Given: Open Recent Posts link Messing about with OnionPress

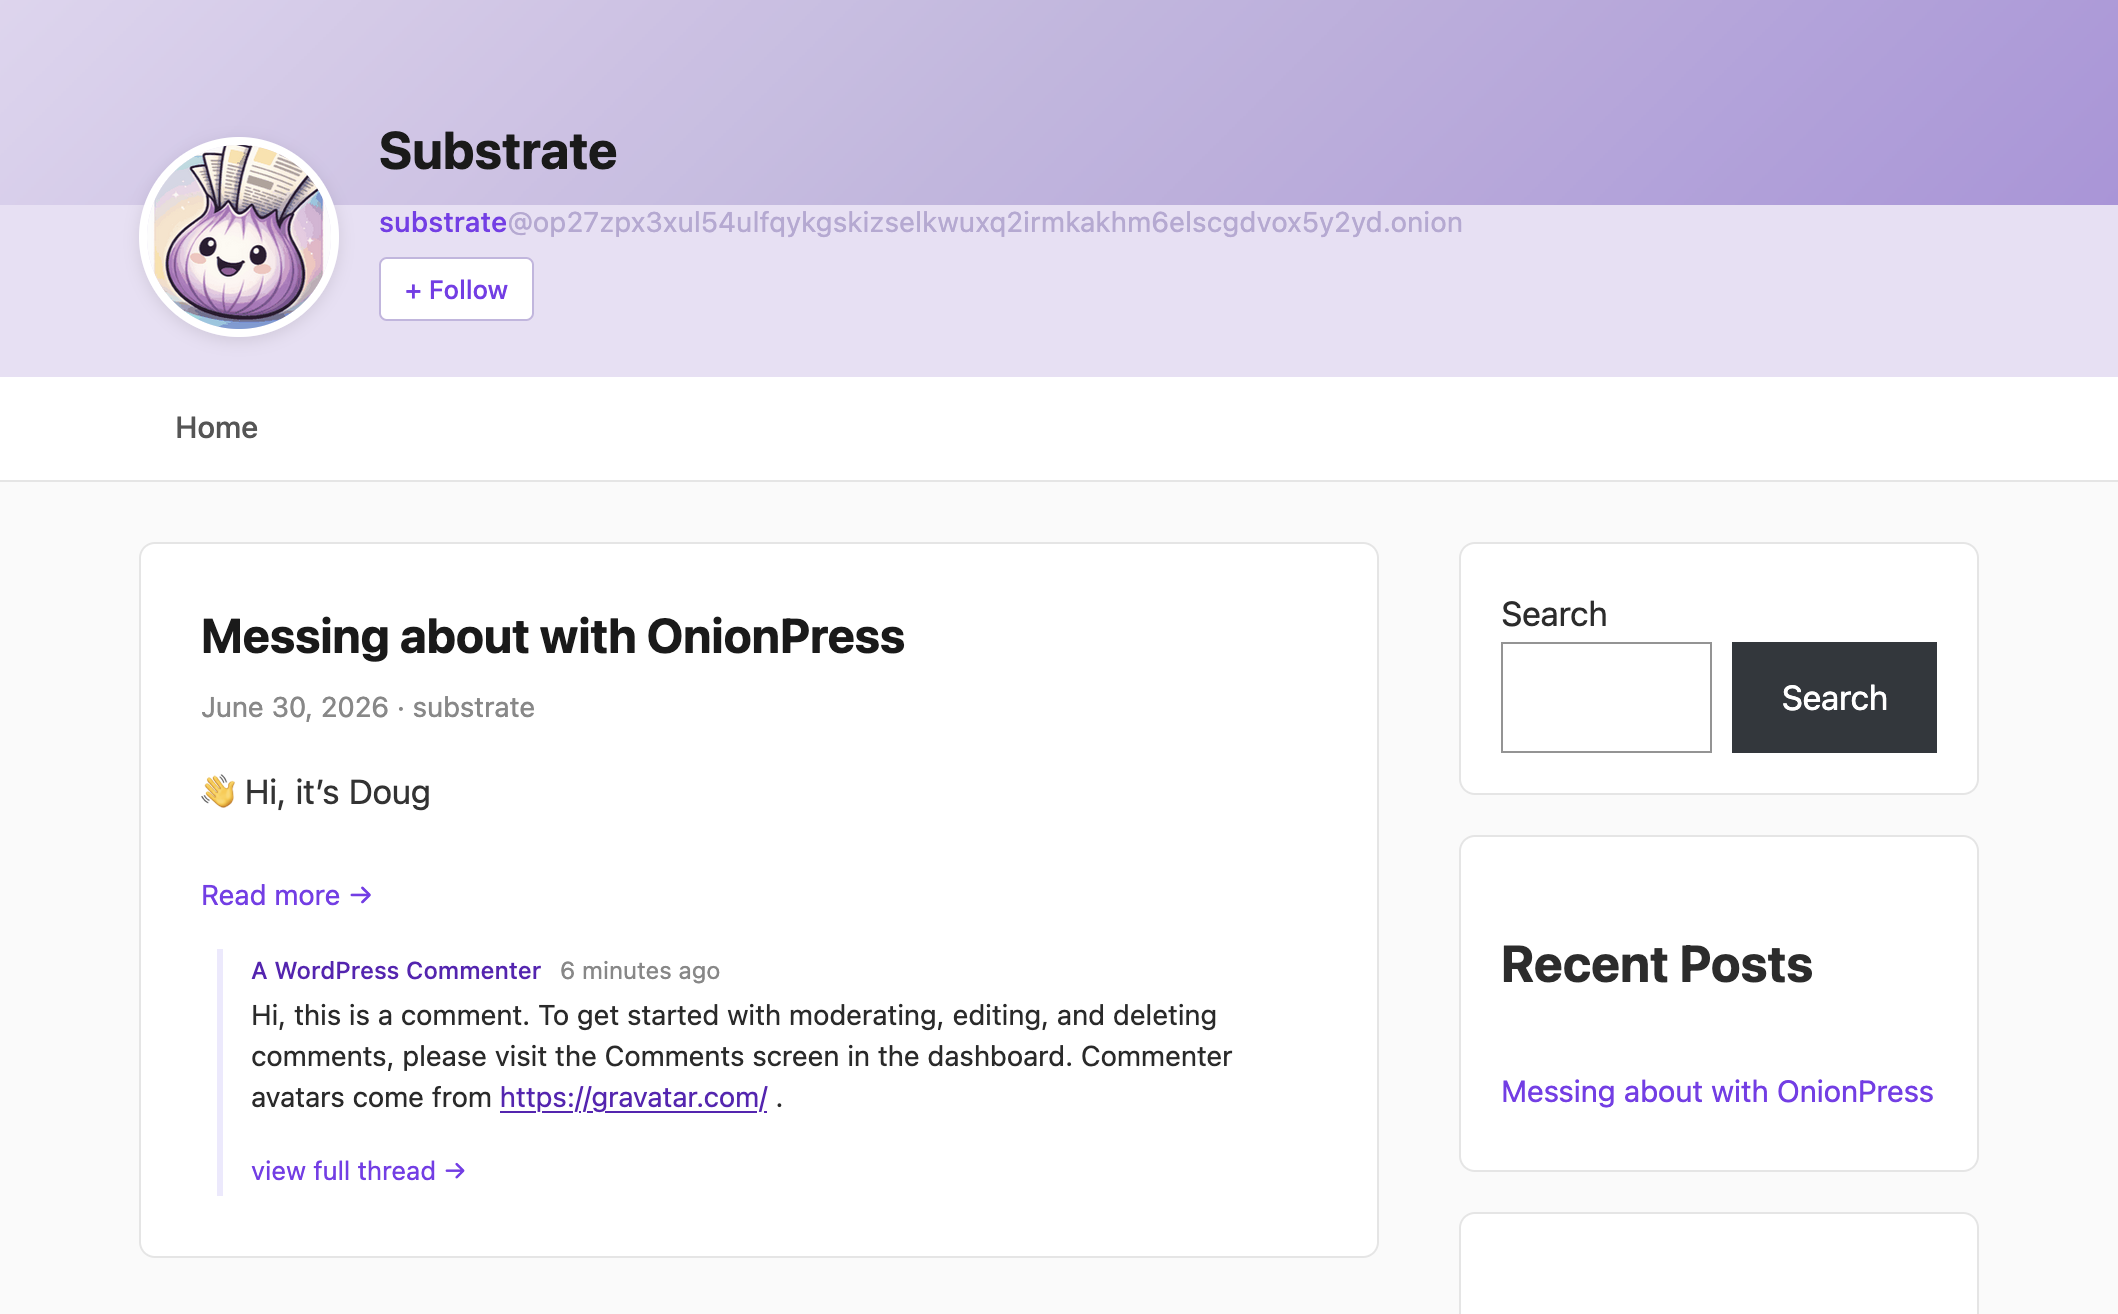Looking at the screenshot, I should [x=1717, y=1092].
